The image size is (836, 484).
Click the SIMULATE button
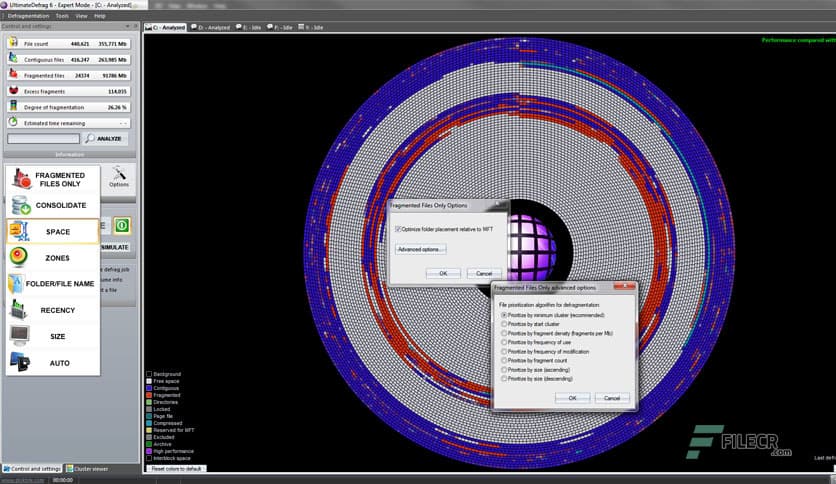pos(115,247)
